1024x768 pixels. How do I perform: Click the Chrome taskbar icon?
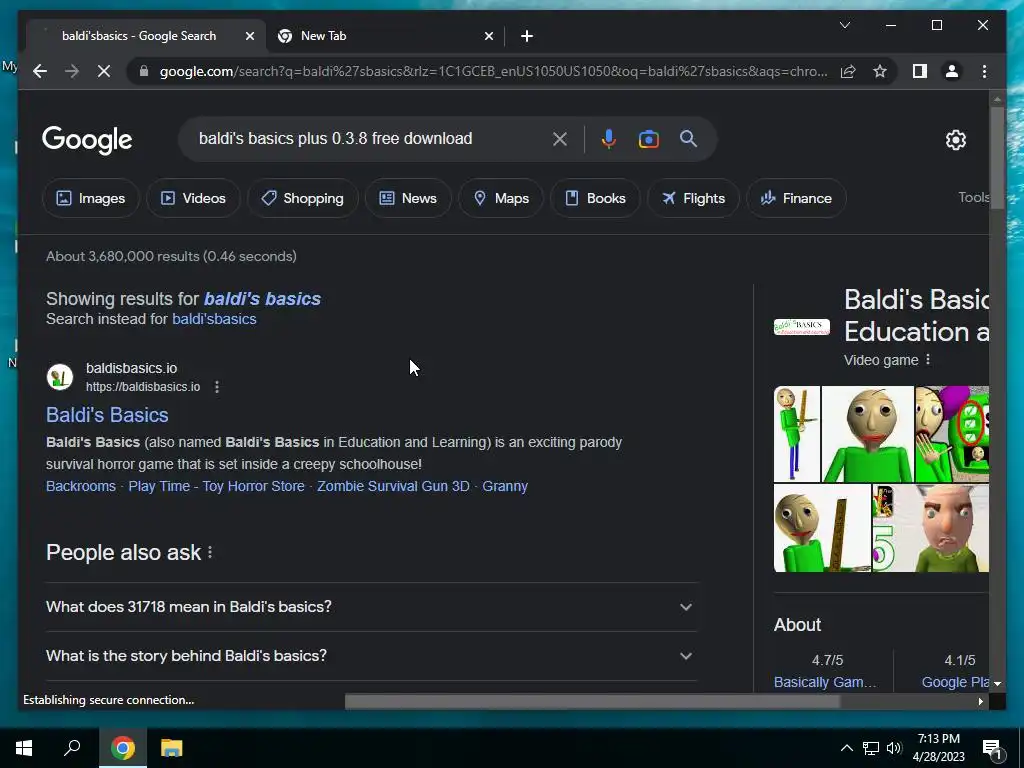pos(122,748)
